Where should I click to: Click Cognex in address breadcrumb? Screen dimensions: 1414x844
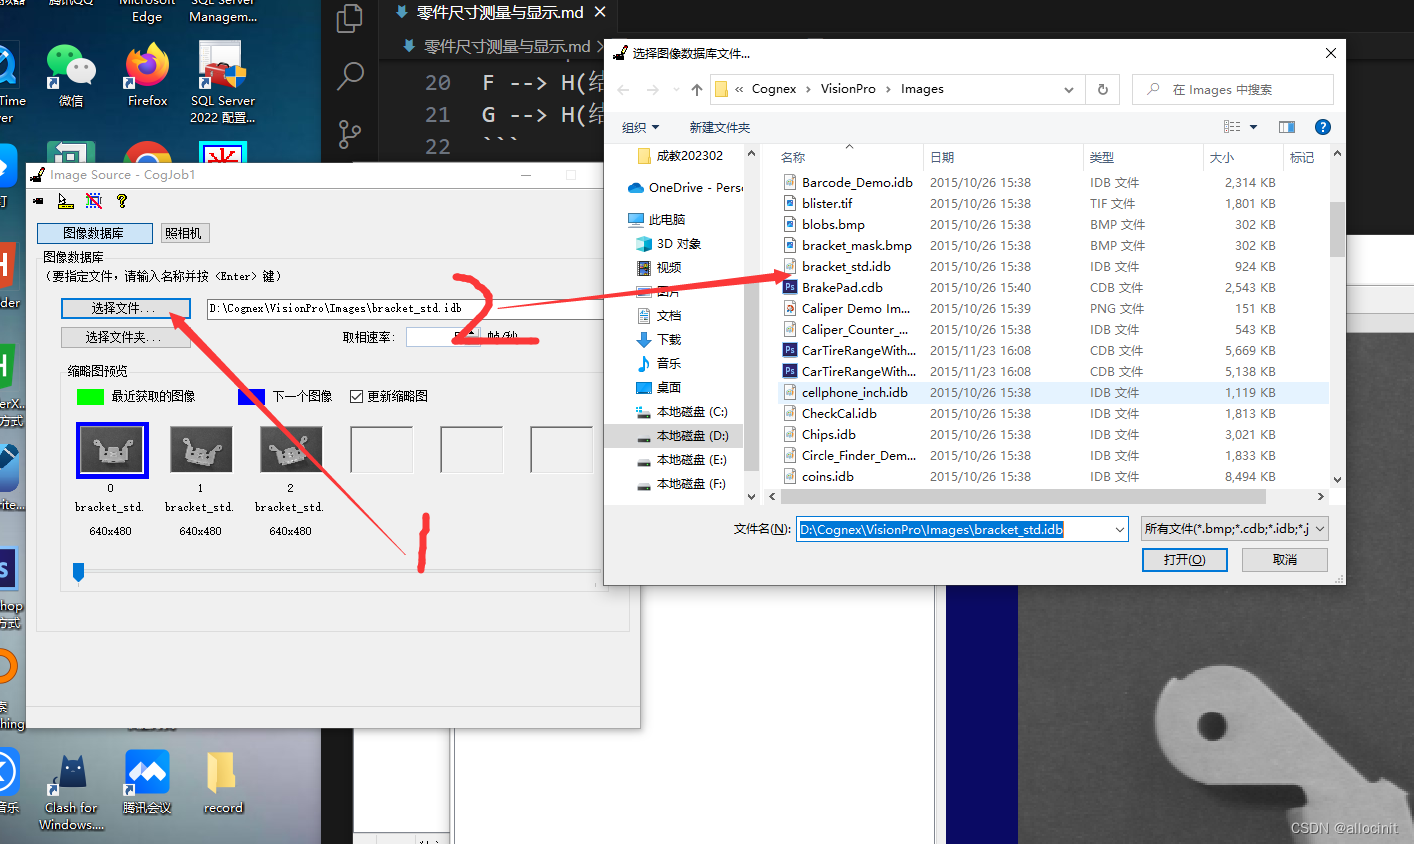tap(774, 89)
